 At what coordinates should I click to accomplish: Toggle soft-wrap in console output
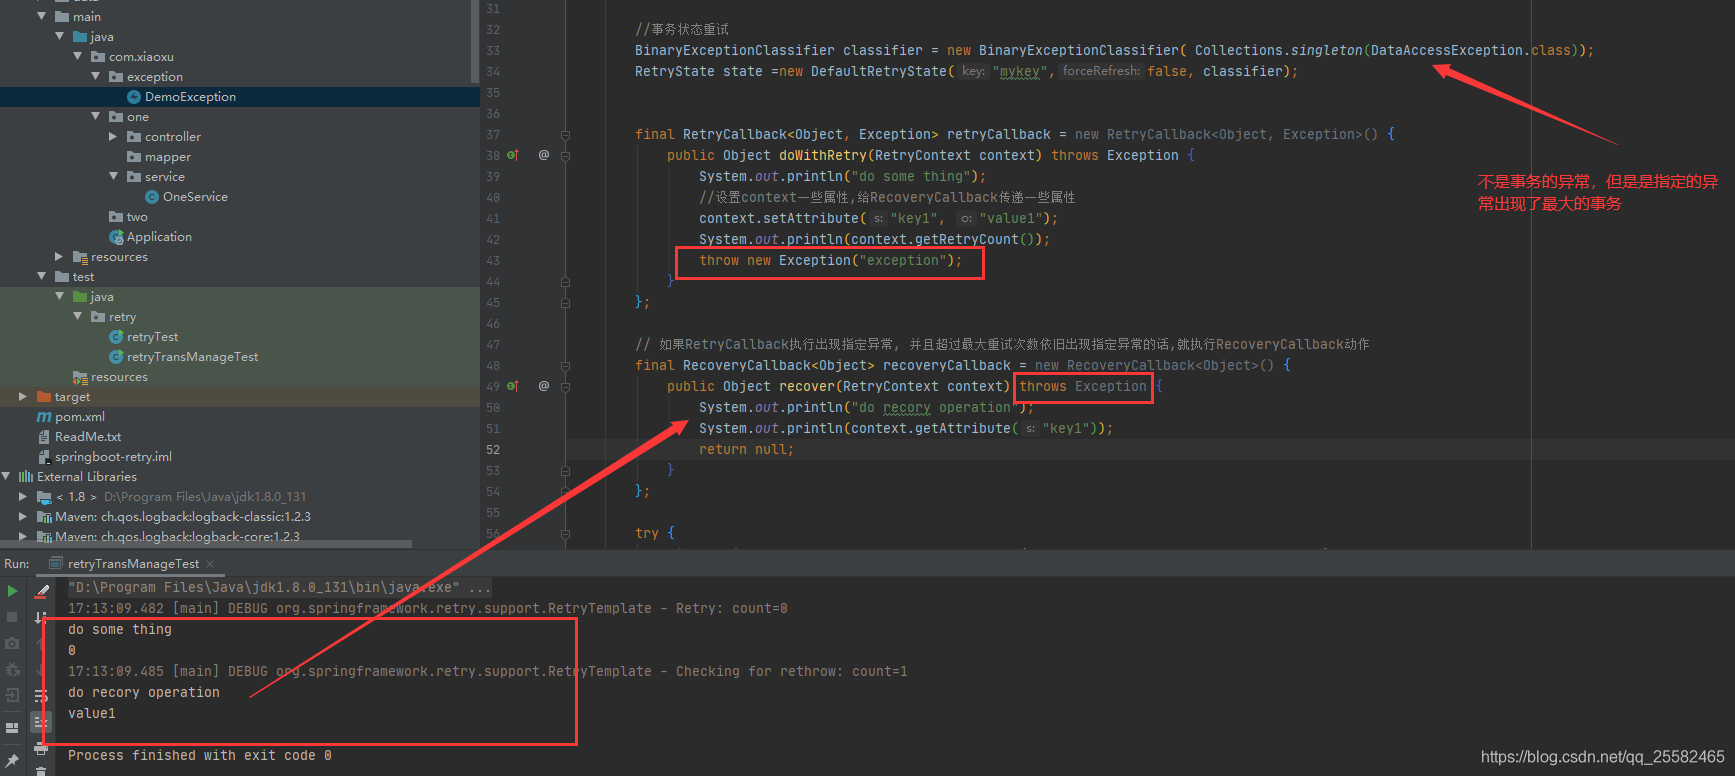(41, 695)
